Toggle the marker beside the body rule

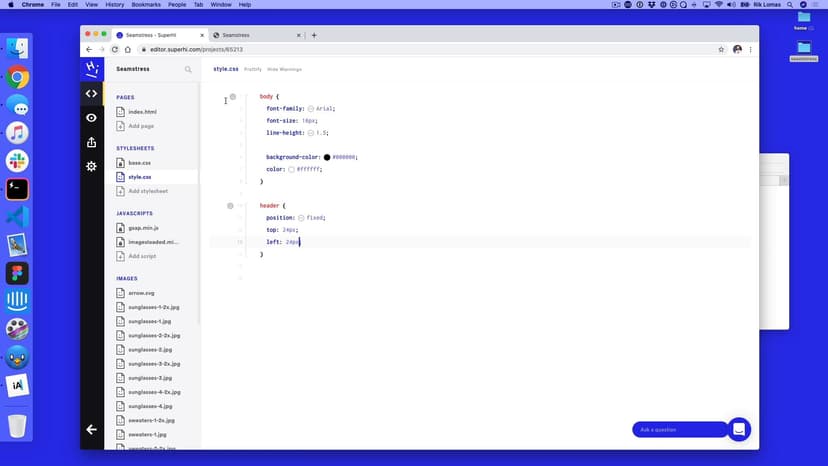click(x=232, y=97)
